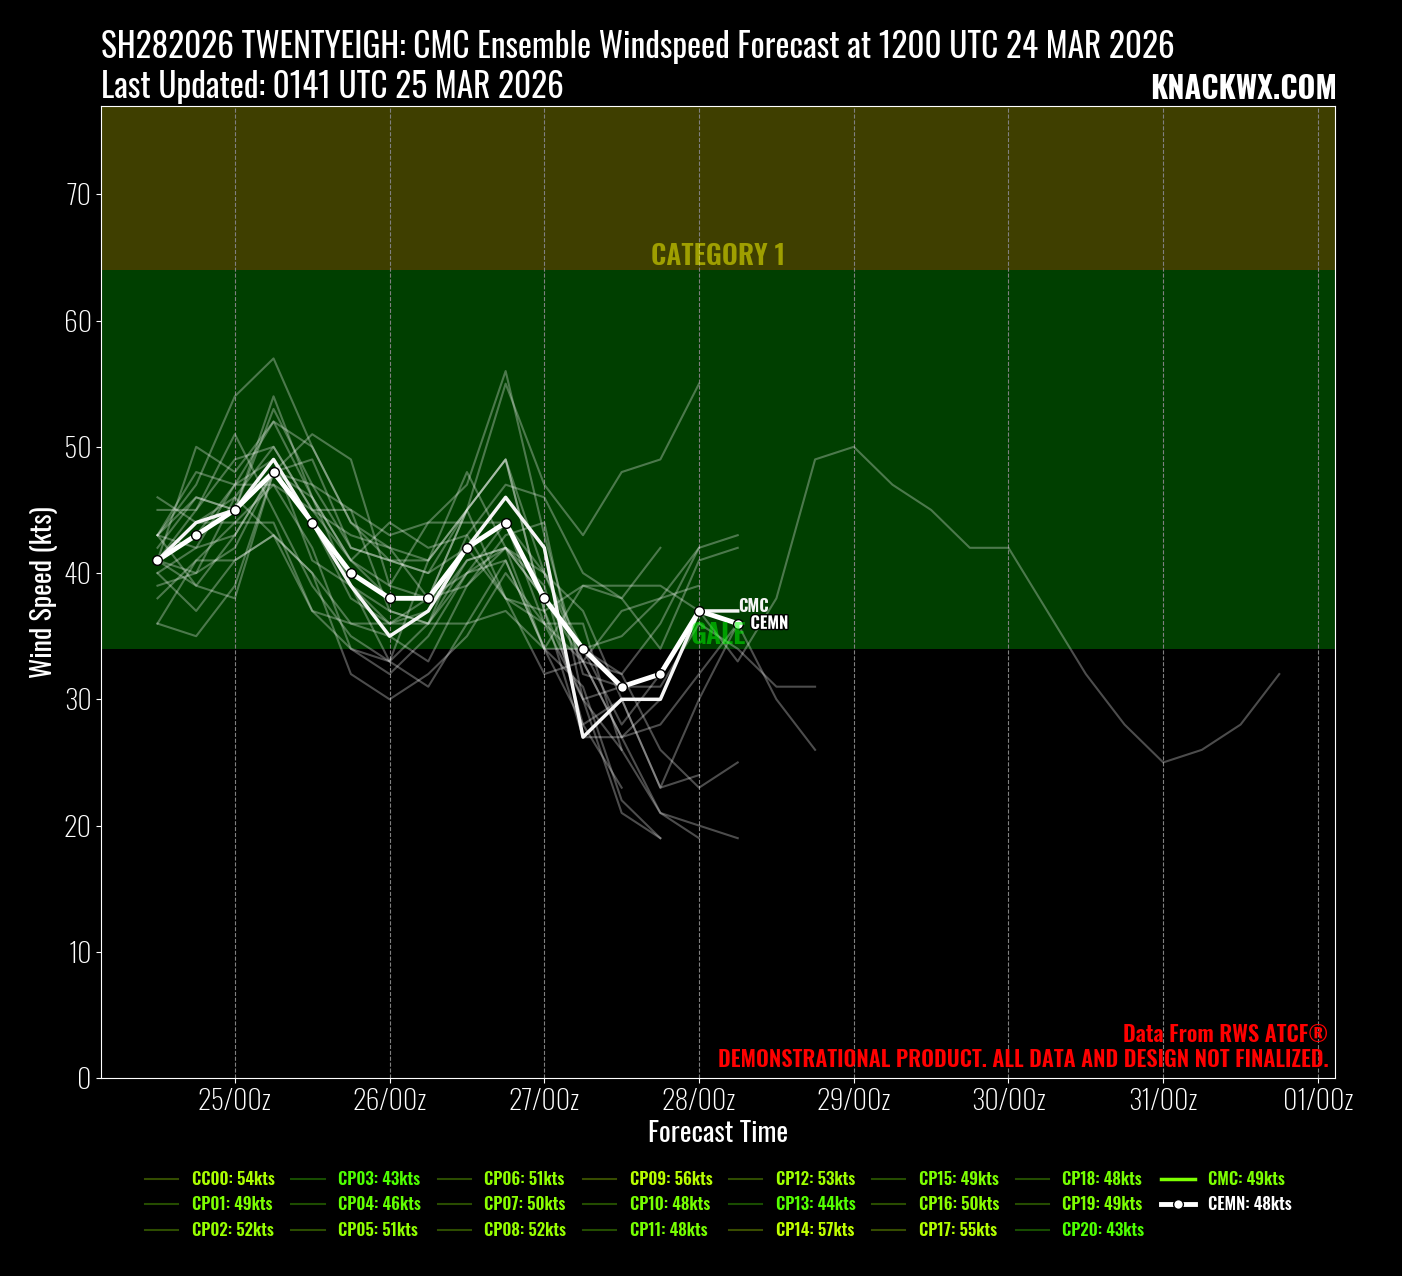1402x1276 pixels.
Task: Click the green GALE band label
Action: coord(717,634)
